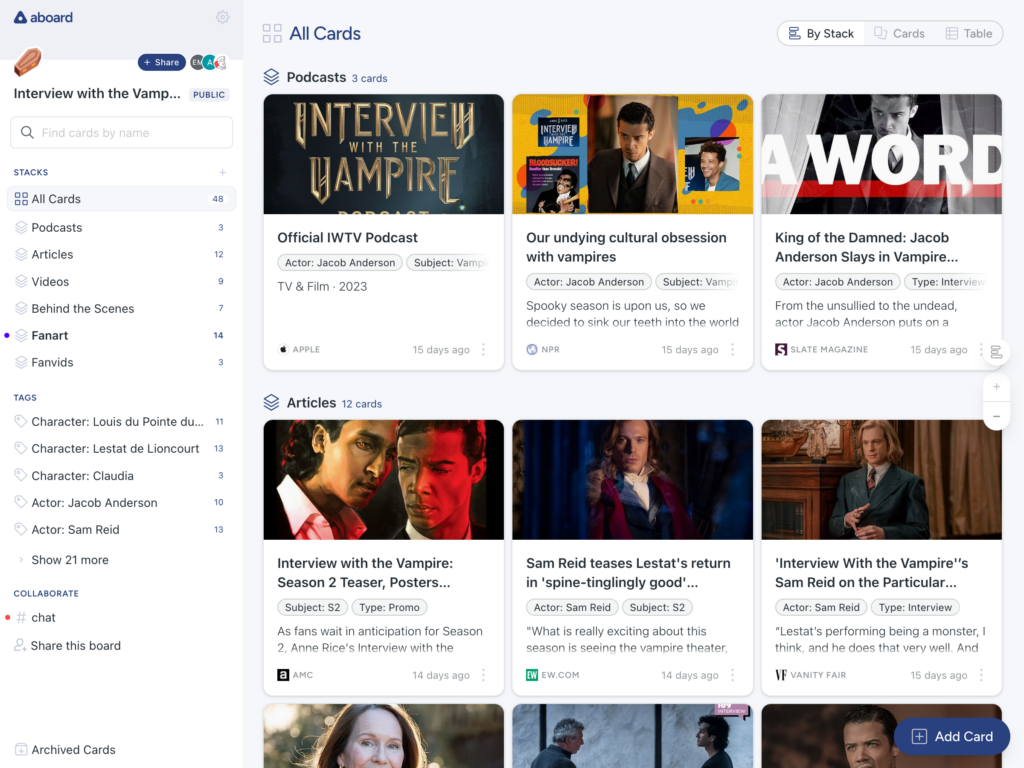Open three-dot menu on Slate Magazine card
Screen dimensions: 1024x768
(981, 349)
